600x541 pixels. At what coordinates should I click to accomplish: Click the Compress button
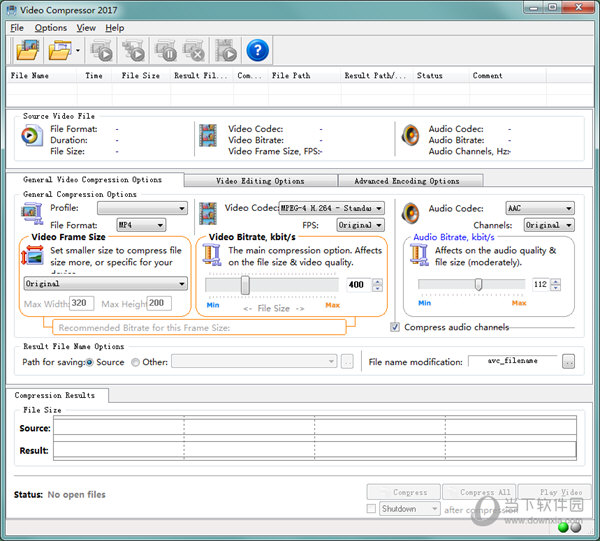[403, 492]
